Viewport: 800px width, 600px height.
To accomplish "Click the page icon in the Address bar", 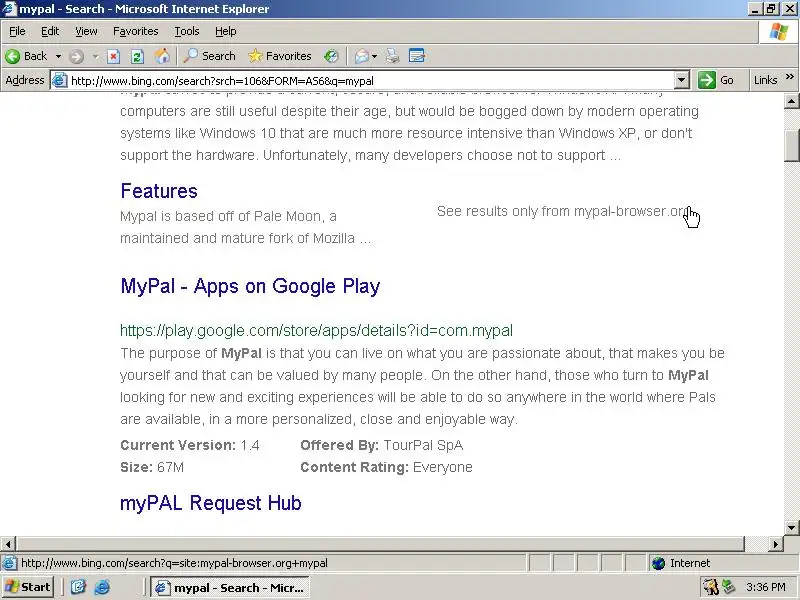I will [60, 81].
